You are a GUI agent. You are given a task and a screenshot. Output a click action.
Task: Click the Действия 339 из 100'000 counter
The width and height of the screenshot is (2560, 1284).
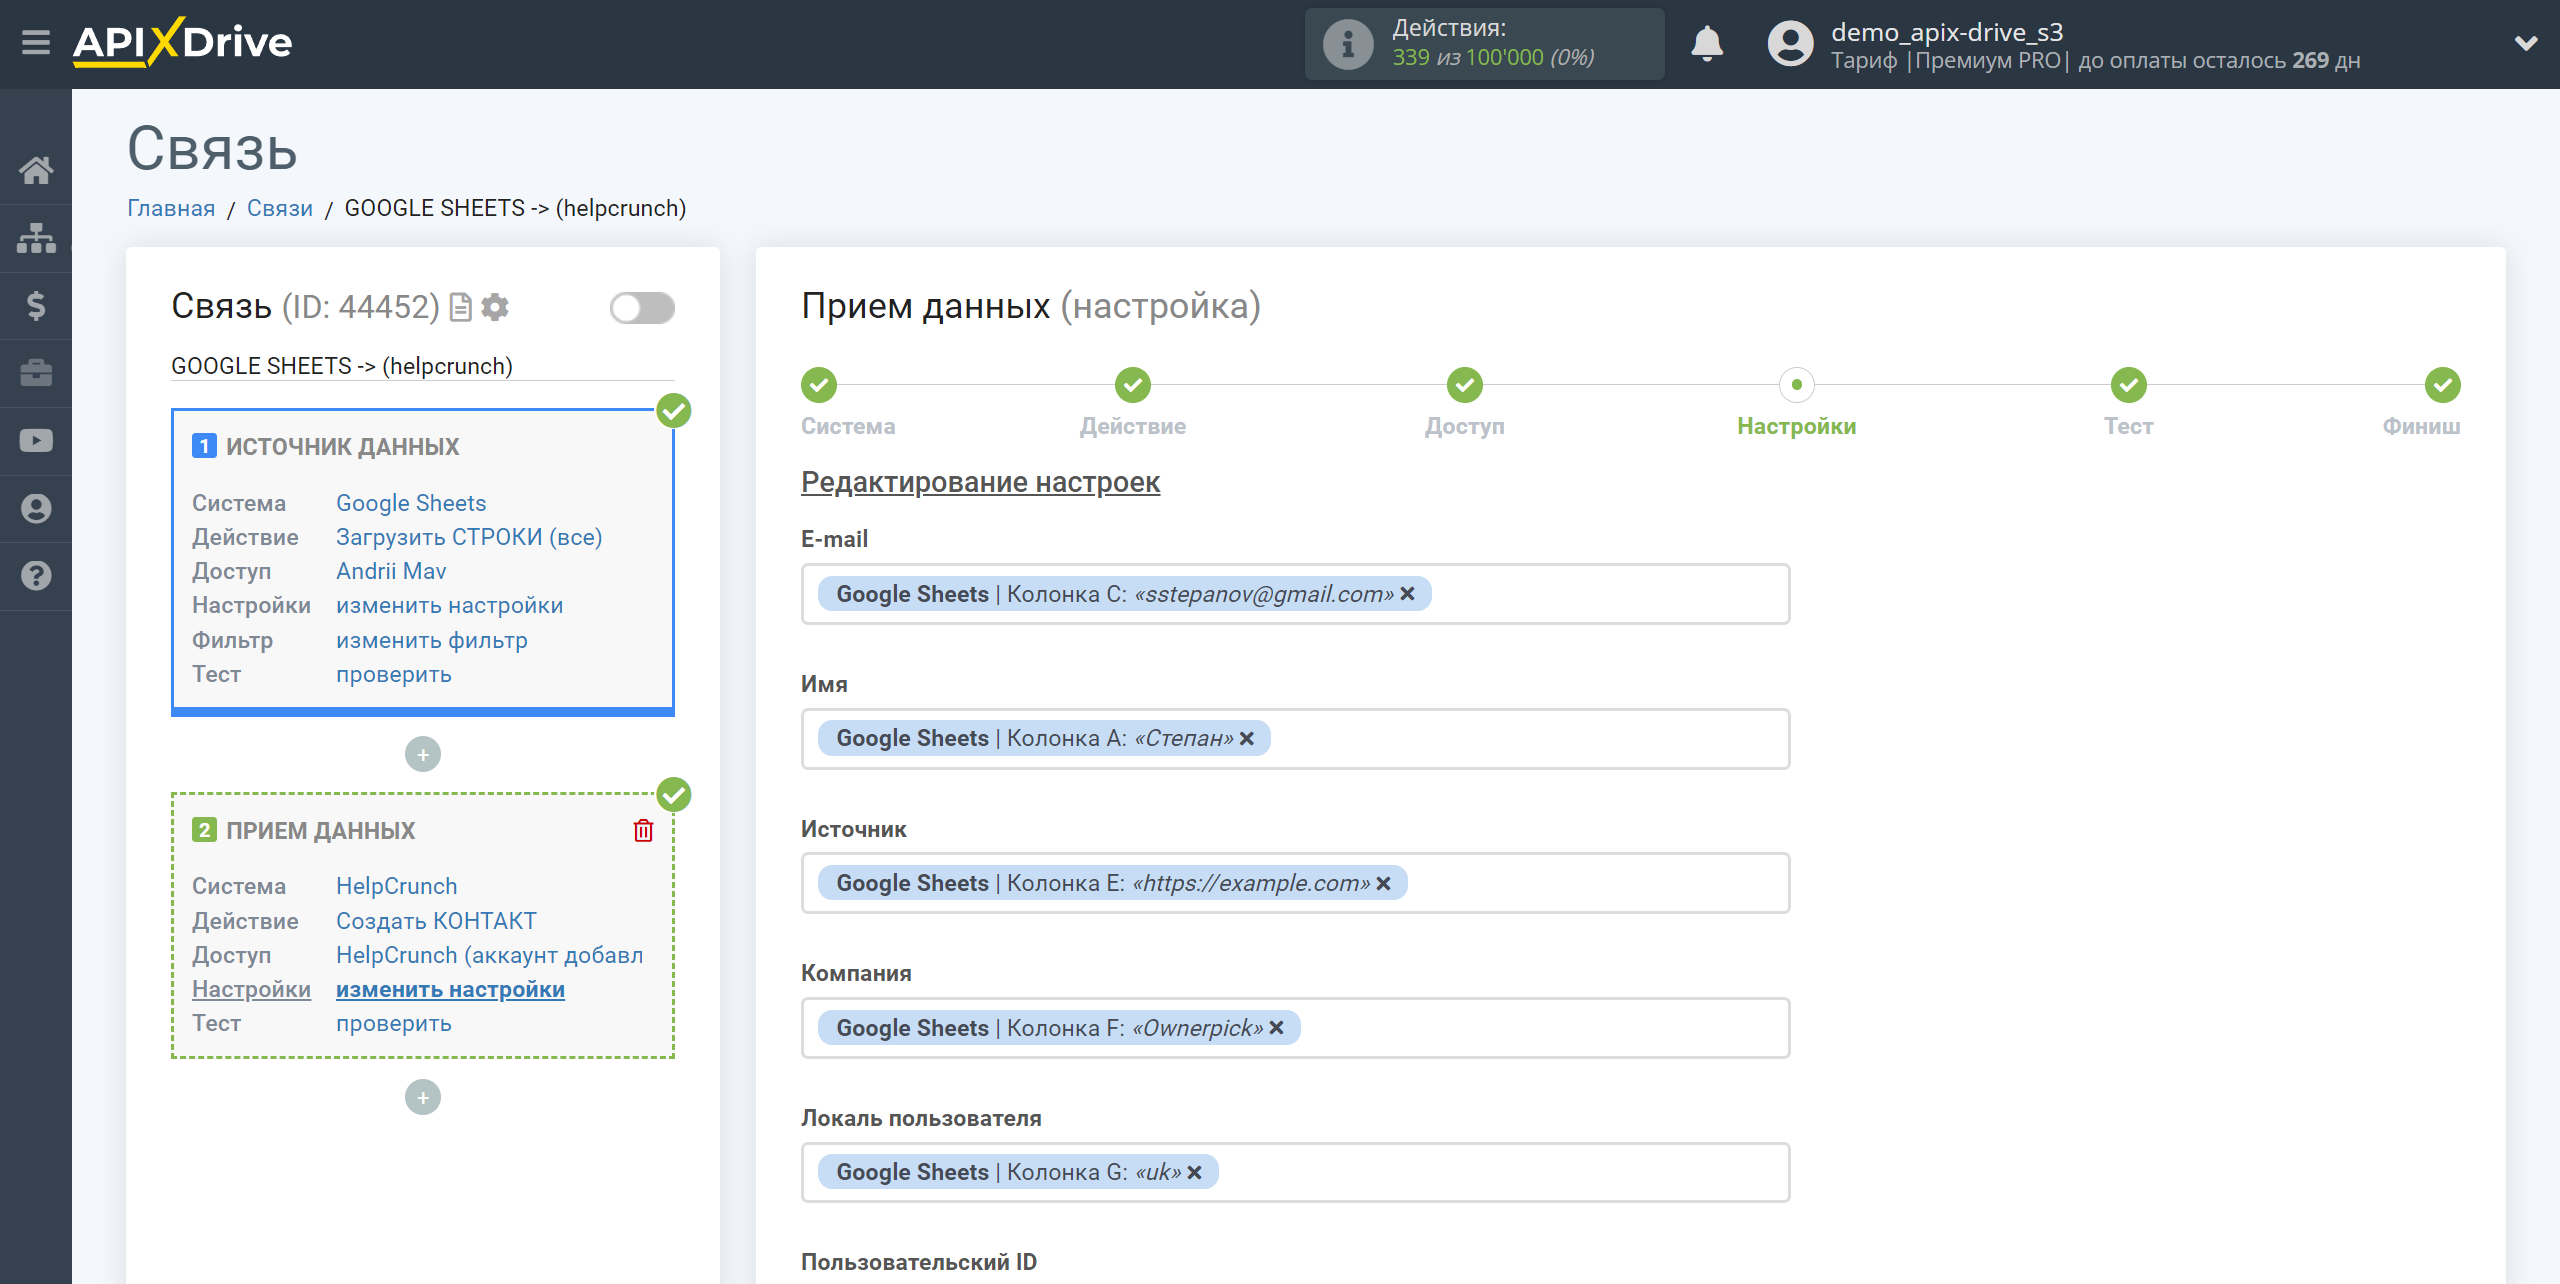1484,44
